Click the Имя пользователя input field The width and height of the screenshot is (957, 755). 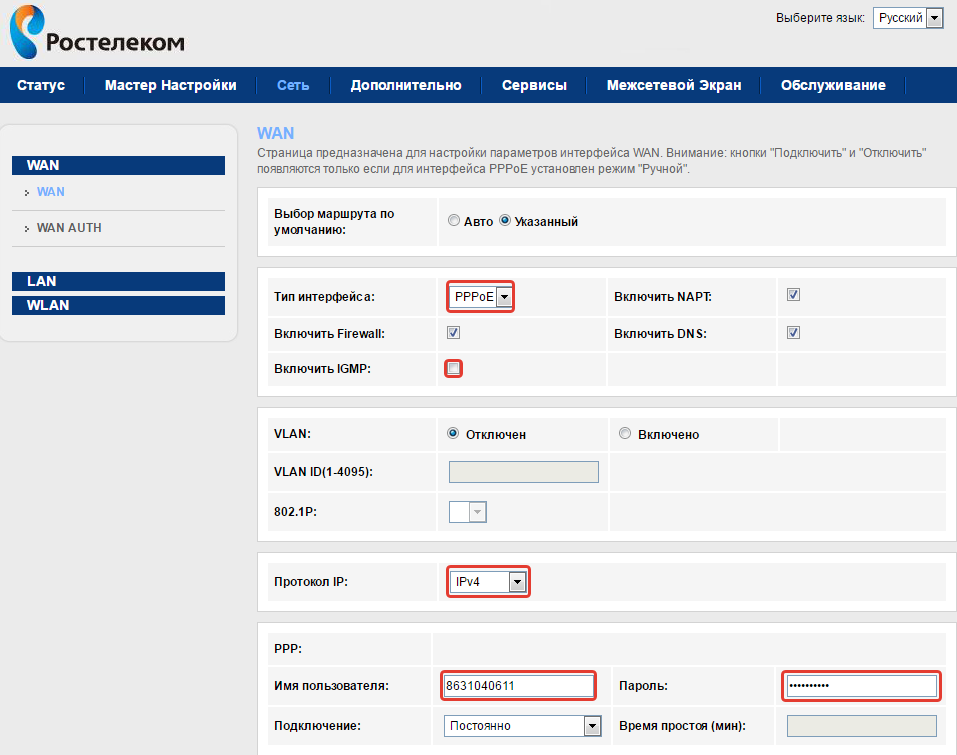(x=518, y=686)
